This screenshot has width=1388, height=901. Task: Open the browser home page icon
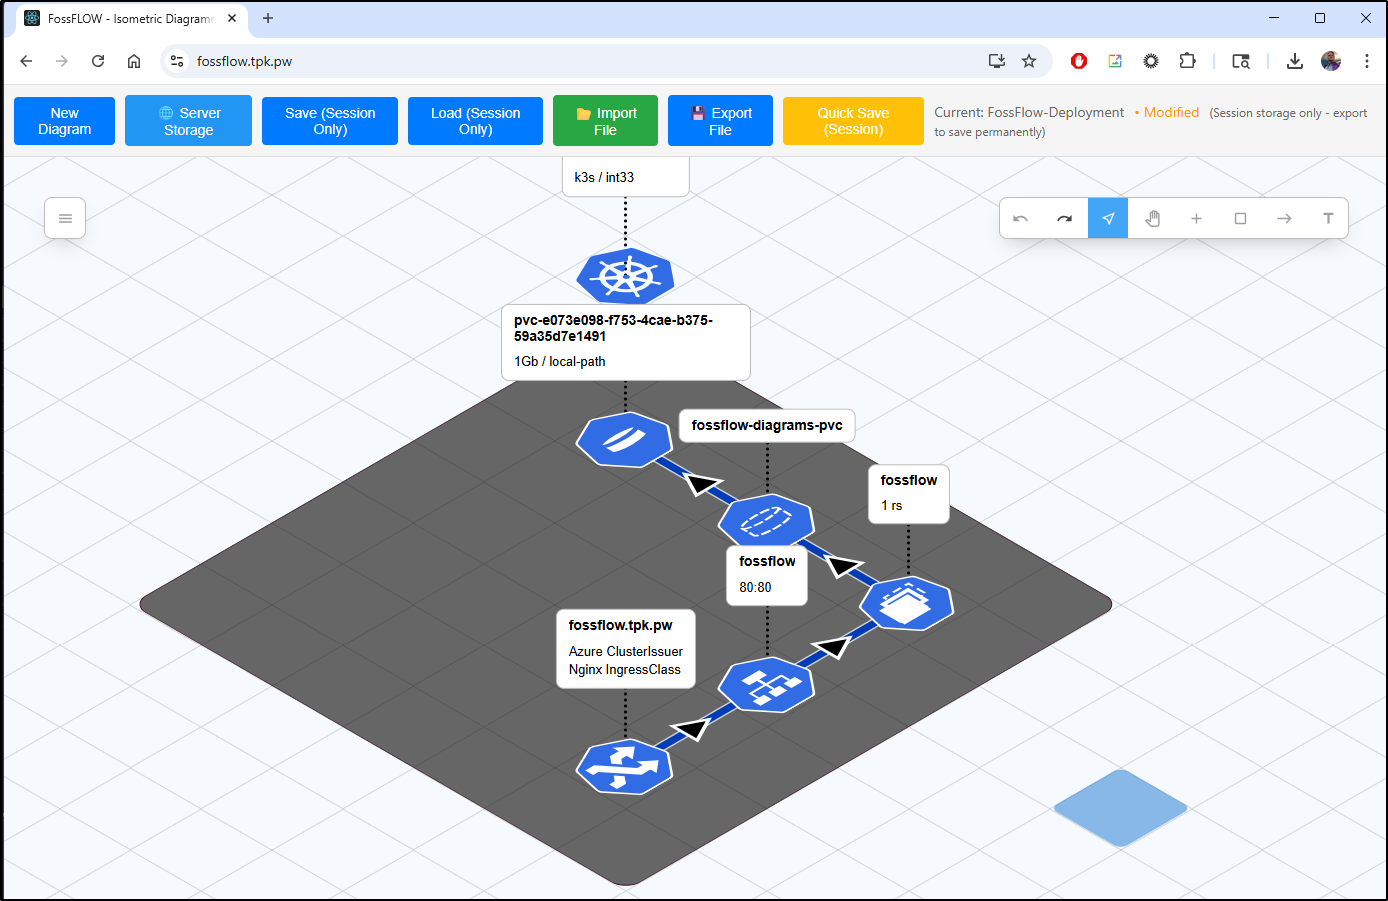point(134,61)
